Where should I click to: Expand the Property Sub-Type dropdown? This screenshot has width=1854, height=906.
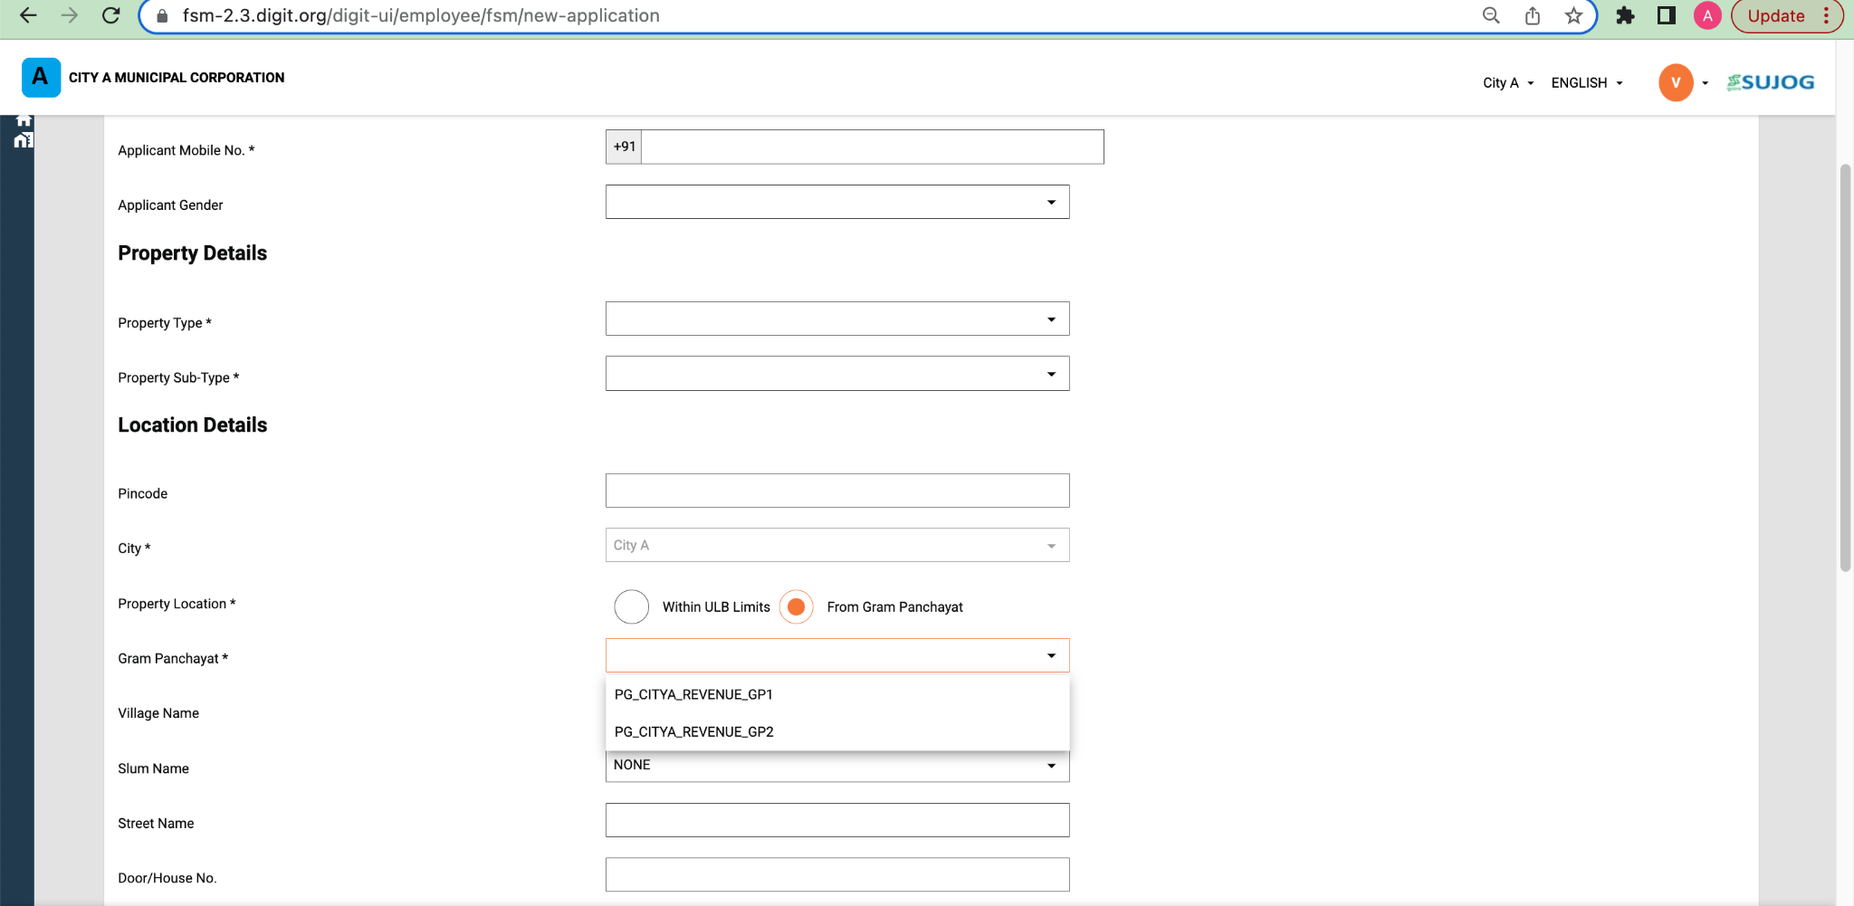pyautogui.click(x=837, y=374)
